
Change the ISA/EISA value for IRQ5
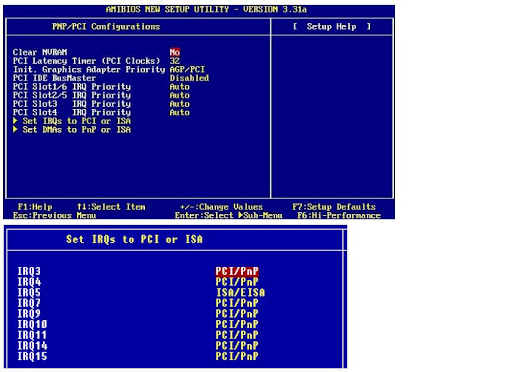click(x=241, y=292)
